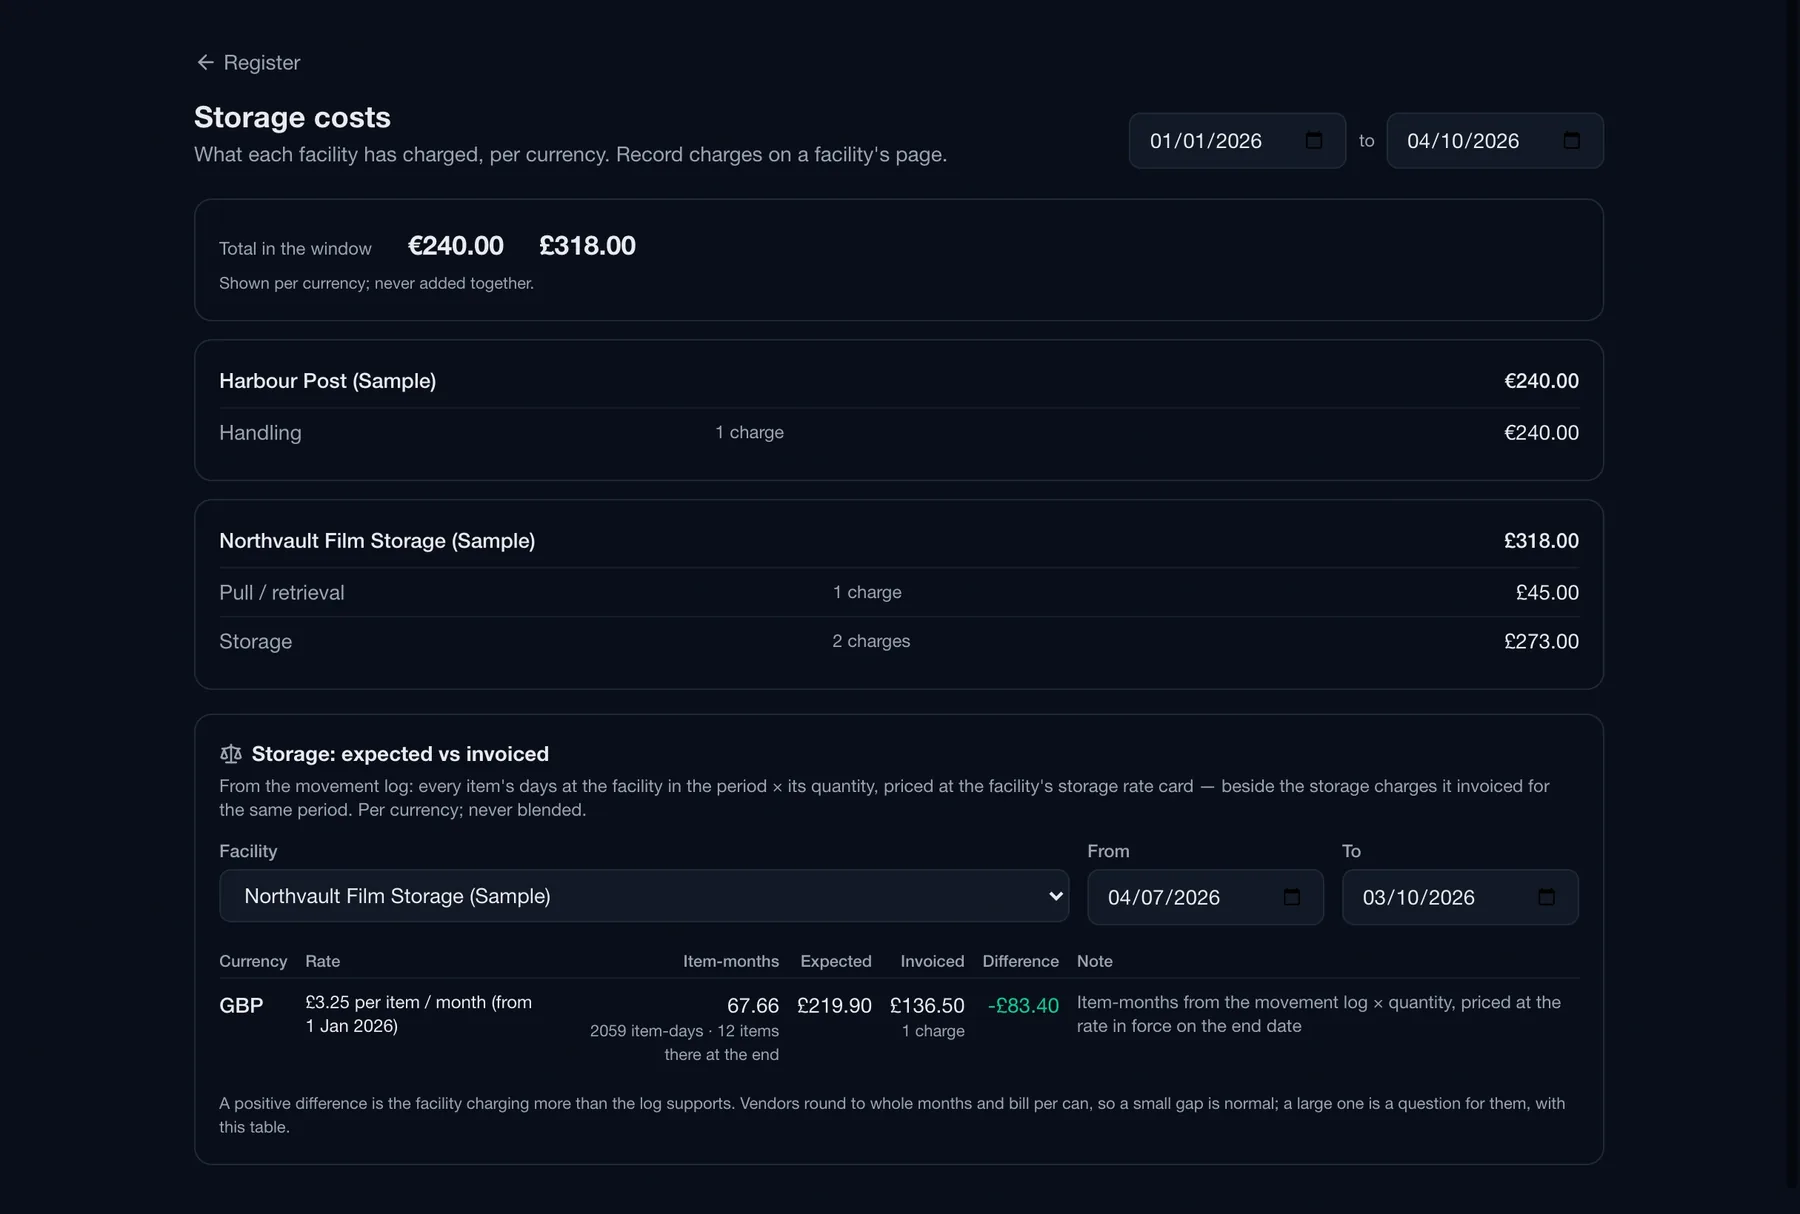Screen dimensions: 1800x1214
Task: Click the Register back link
Action: click(x=248, y=62)
